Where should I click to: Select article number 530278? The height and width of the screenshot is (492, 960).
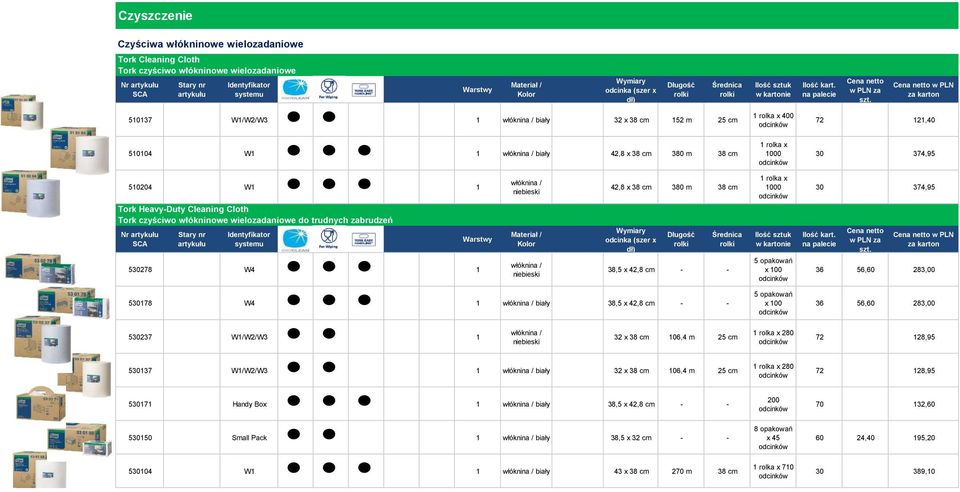coord(140,270)
